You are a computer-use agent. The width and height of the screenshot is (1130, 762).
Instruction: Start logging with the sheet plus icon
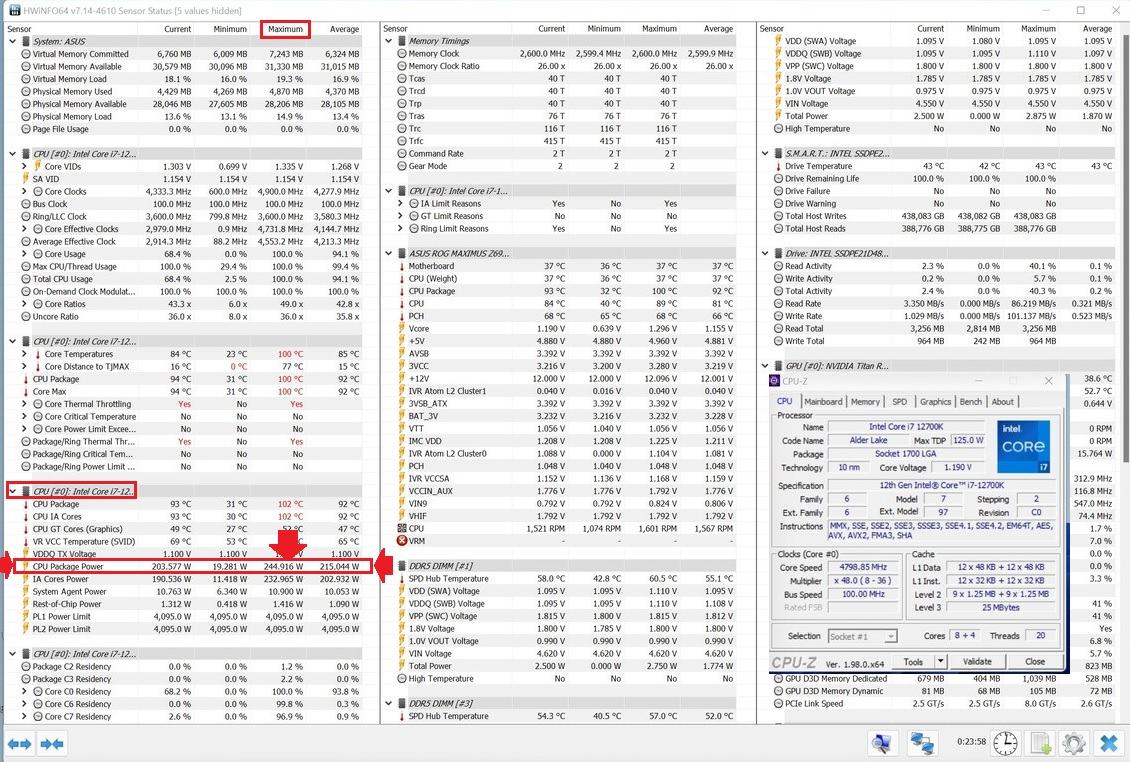1041,743
